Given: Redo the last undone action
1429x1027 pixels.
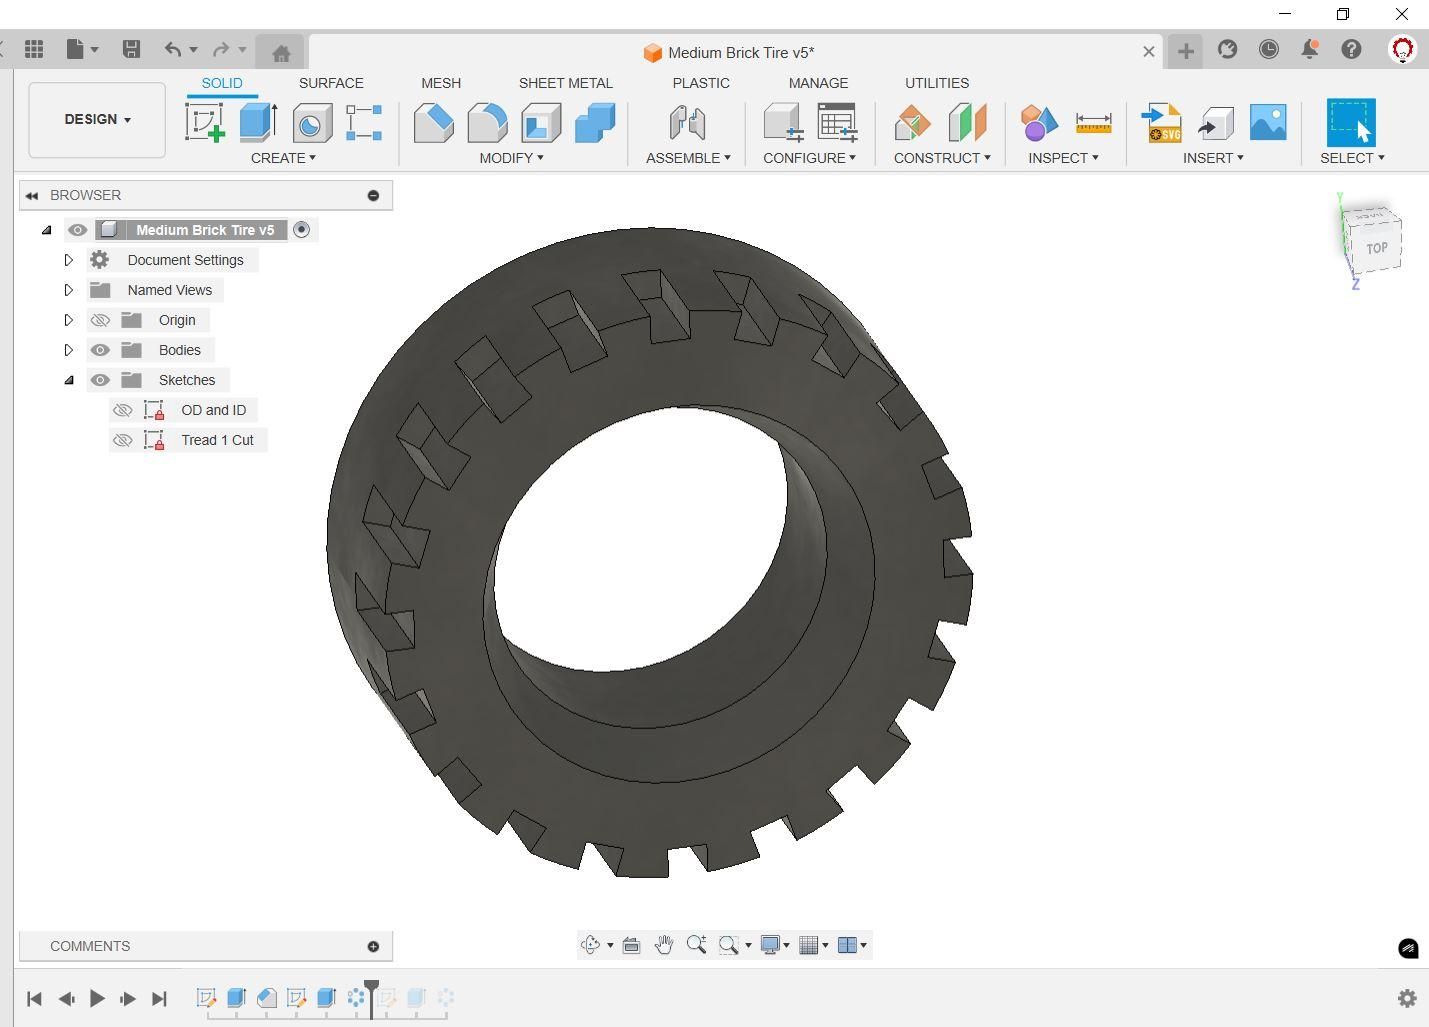Looking at the screenshot, I should [222, 49].
